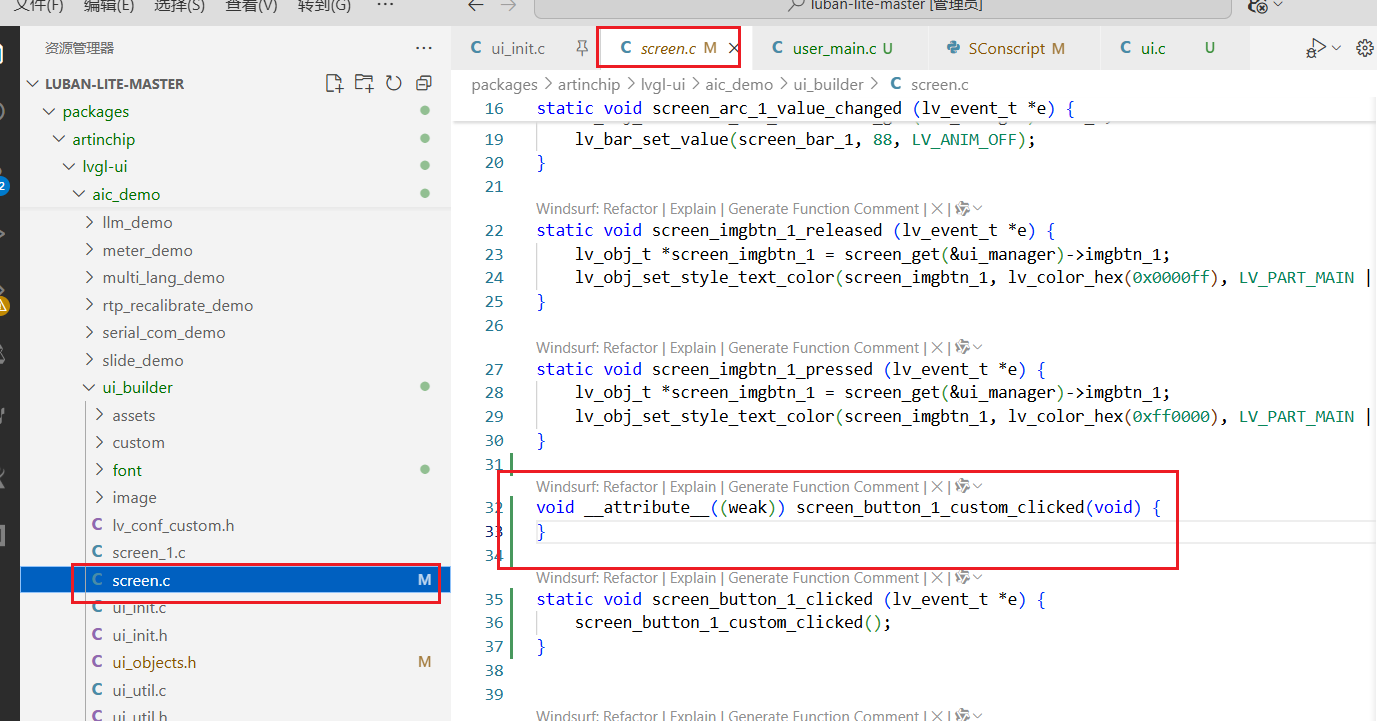This screenshot has height=721, width=1377.
Task: Click Refactor above screen_button_1_custom_clicked
Action: 630,486
